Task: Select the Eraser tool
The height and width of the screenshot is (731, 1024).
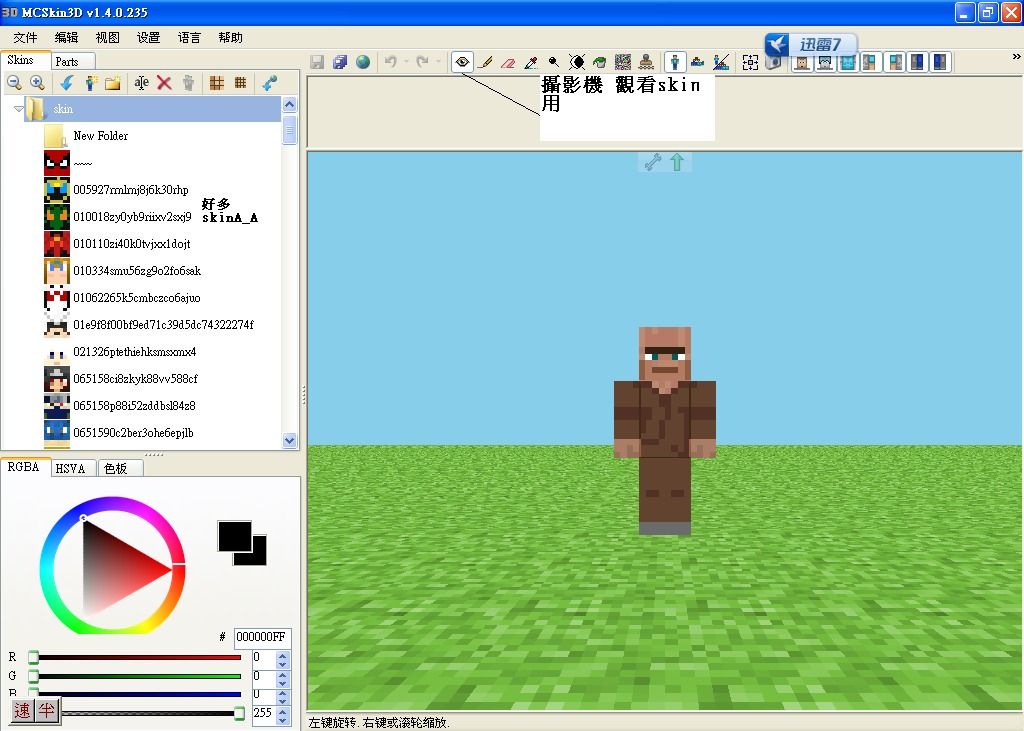Action: pos(508,62)
